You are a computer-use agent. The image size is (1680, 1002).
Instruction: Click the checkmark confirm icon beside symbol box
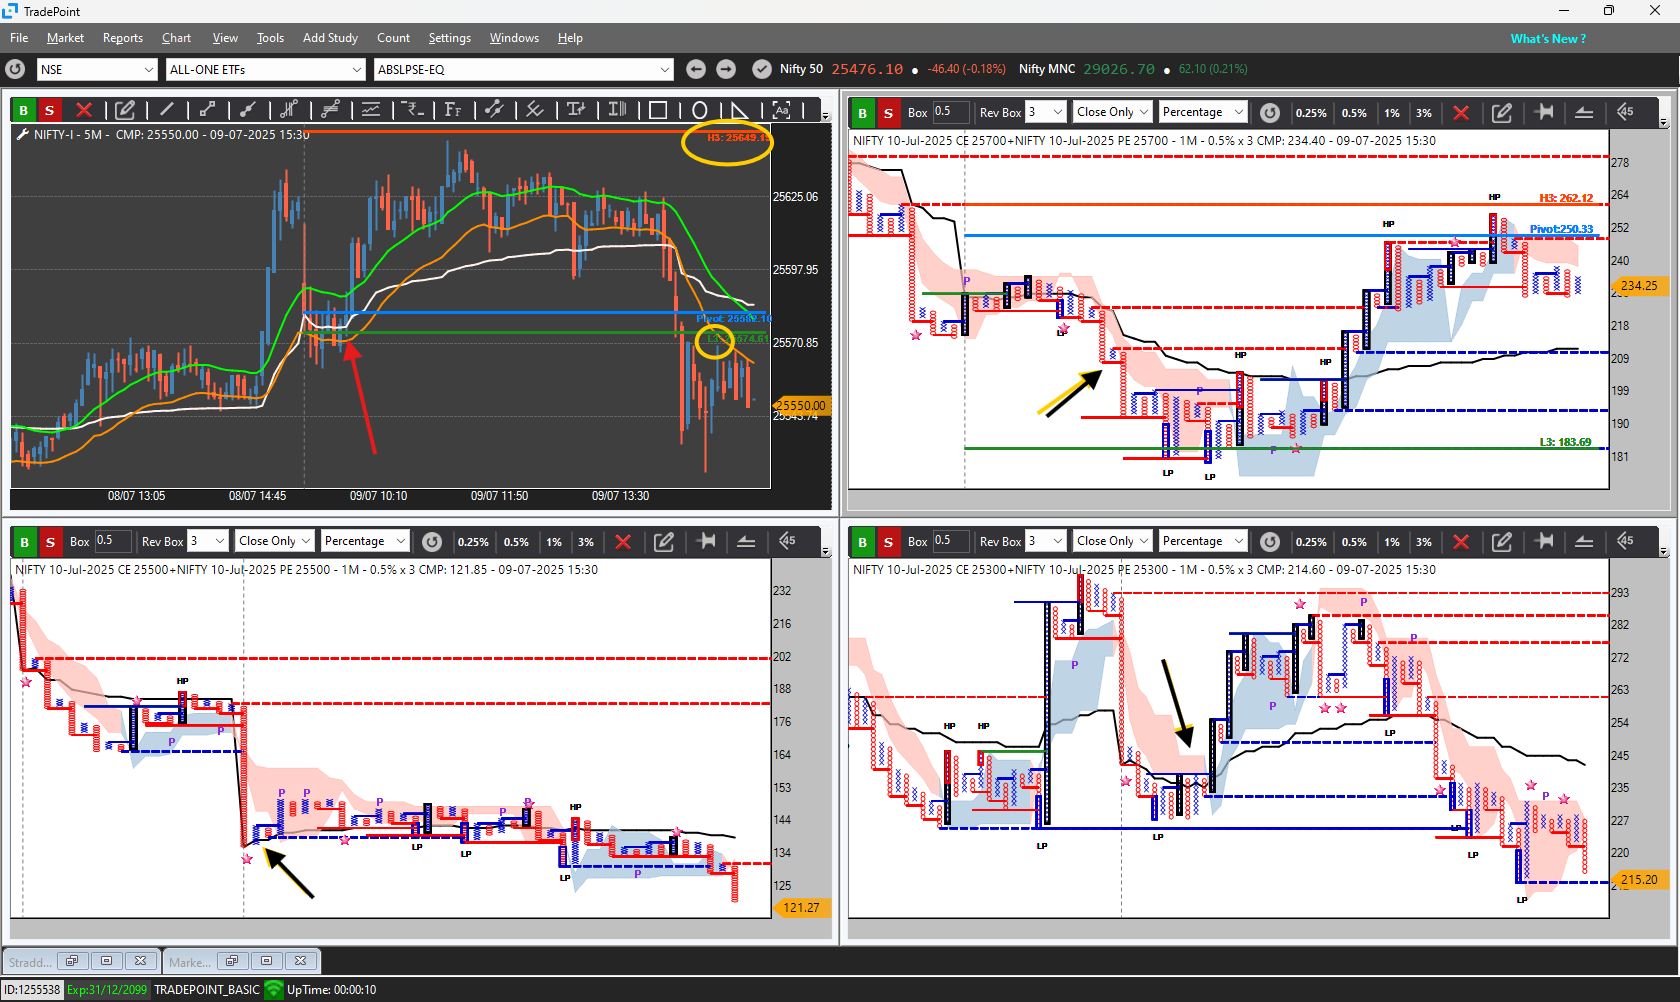(761, 69)
